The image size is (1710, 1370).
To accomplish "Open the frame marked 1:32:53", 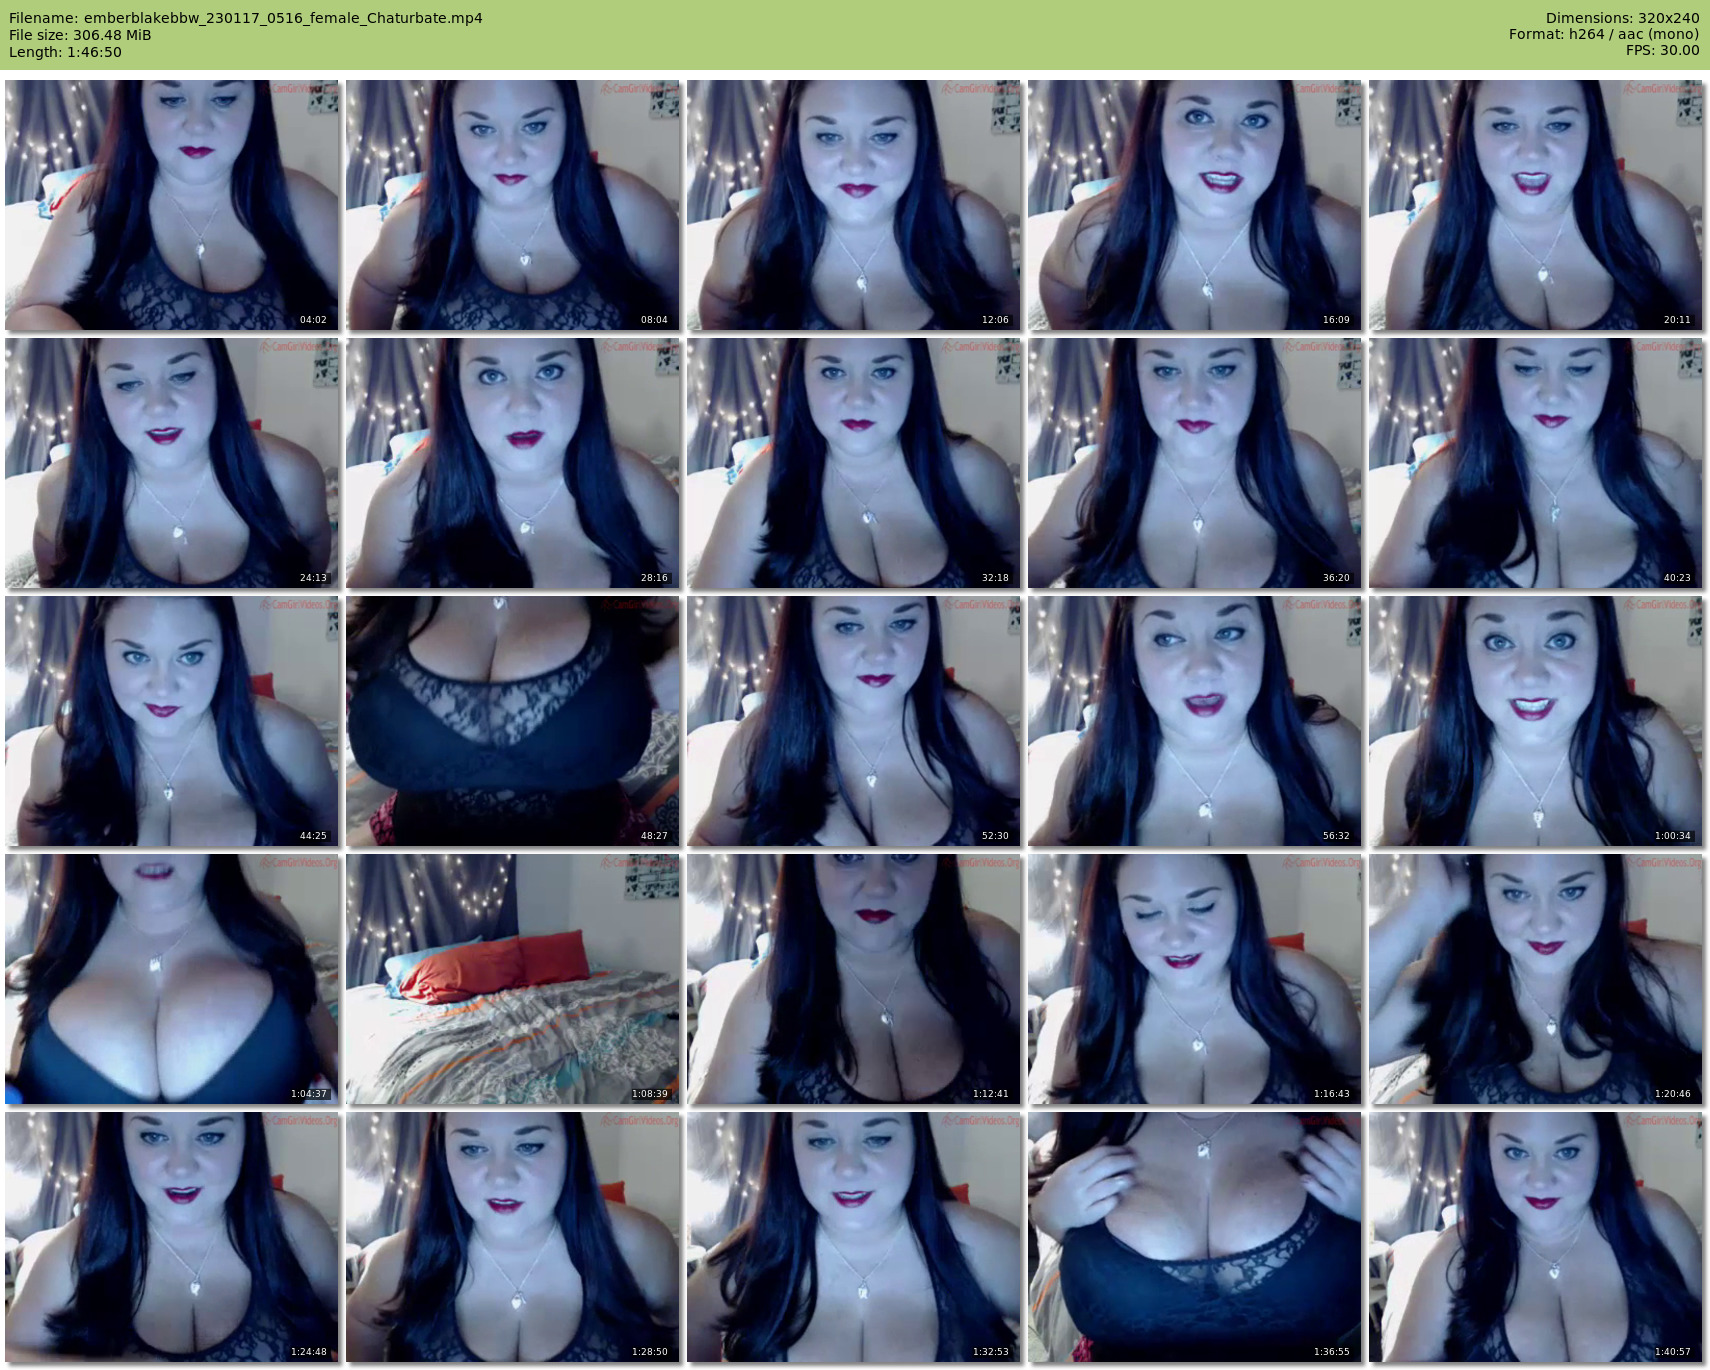I will (854, 1237).
